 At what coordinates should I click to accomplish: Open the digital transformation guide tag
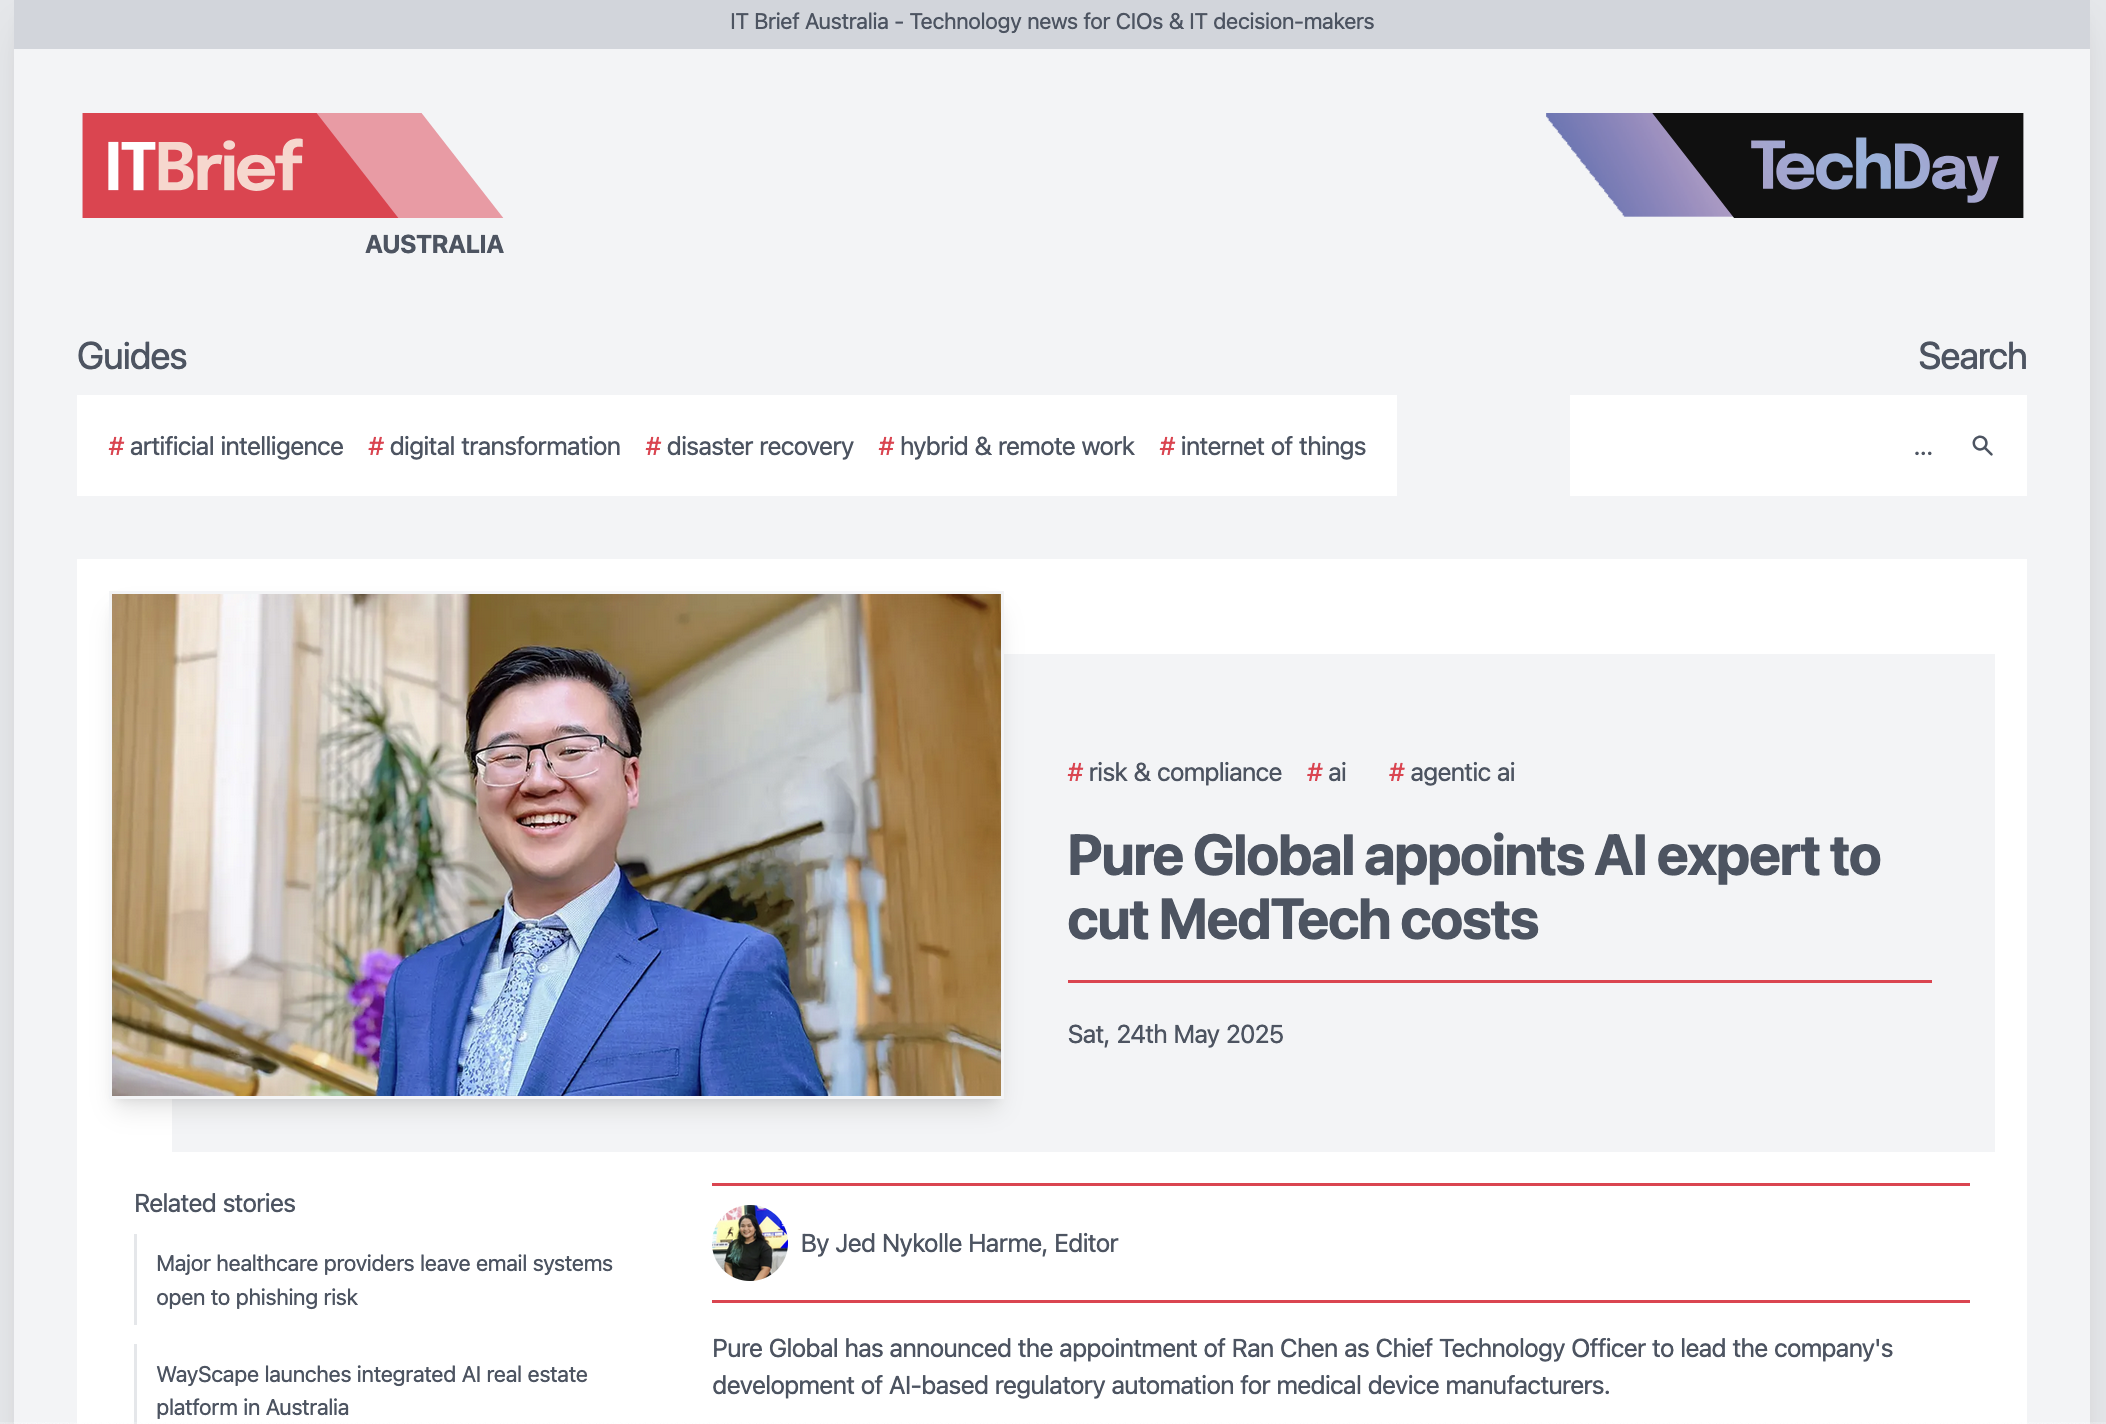[494, 446]
